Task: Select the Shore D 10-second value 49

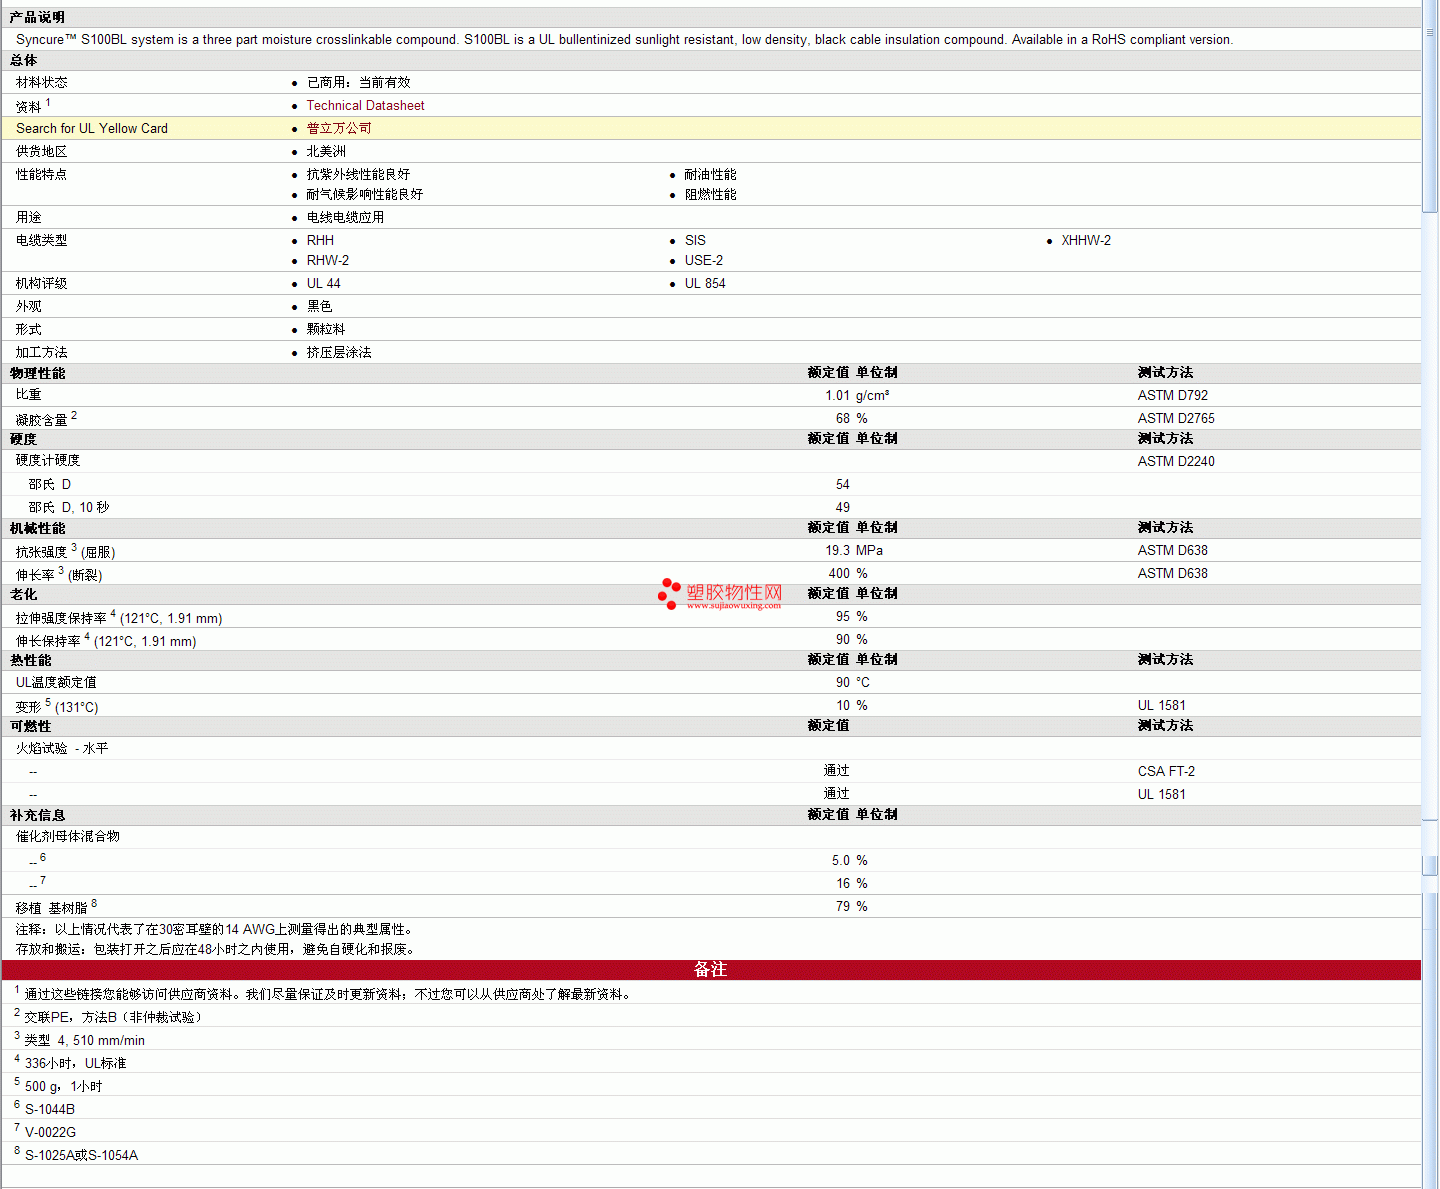Action: [843, 507]
